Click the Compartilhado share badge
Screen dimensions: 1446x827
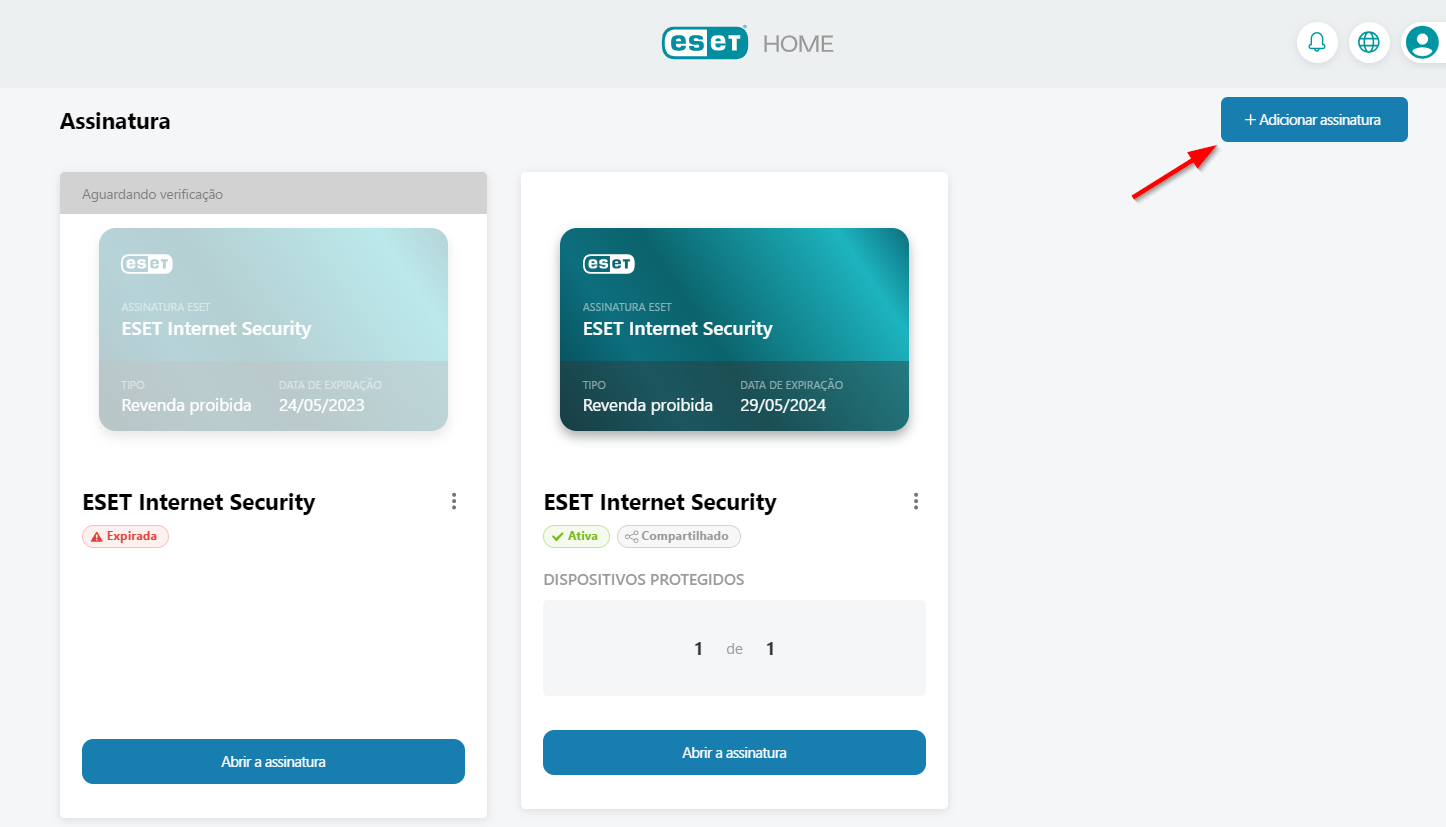tap(678, 536)
